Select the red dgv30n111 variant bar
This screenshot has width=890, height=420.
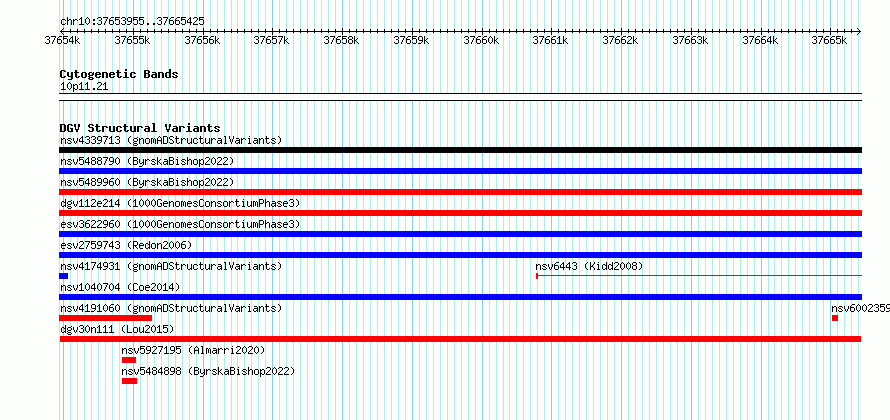[460, 339]
